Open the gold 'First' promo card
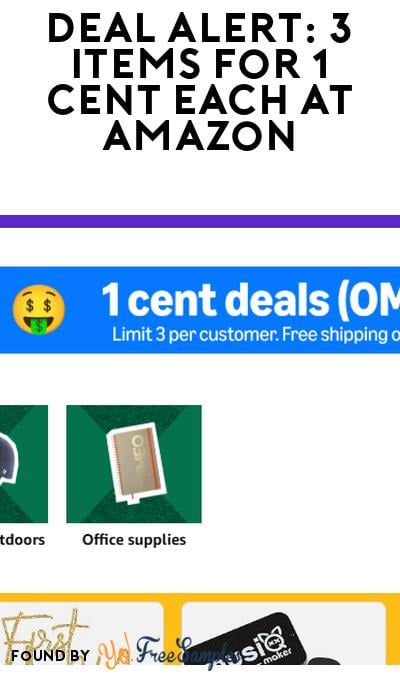The image size is (400, 675). 82,634
